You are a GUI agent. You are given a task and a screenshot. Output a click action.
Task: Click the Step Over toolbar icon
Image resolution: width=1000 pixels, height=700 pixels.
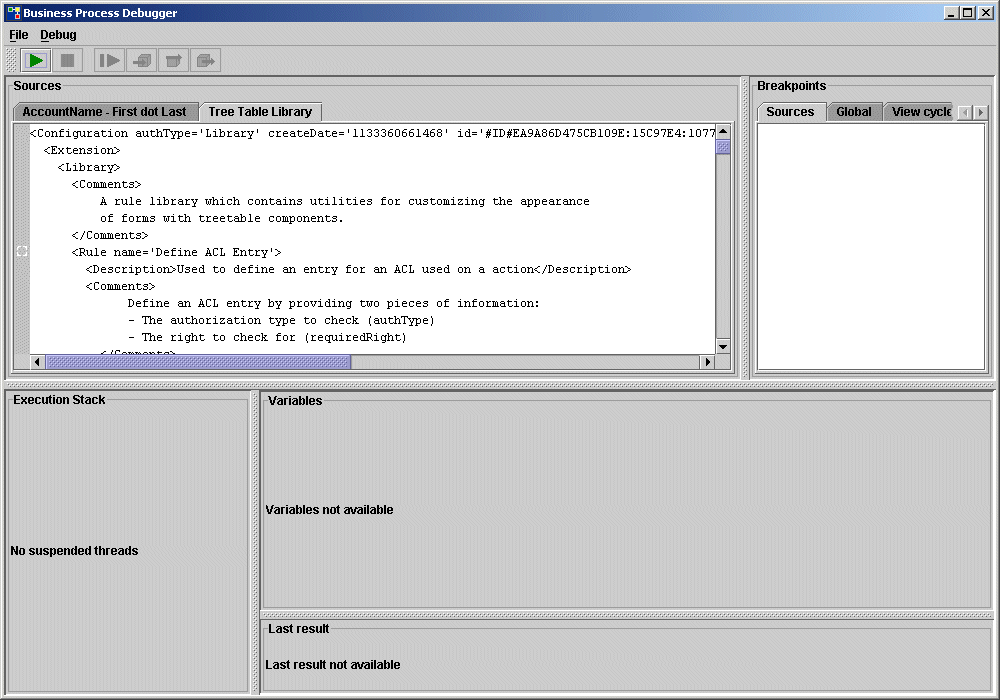pos(173,61)
